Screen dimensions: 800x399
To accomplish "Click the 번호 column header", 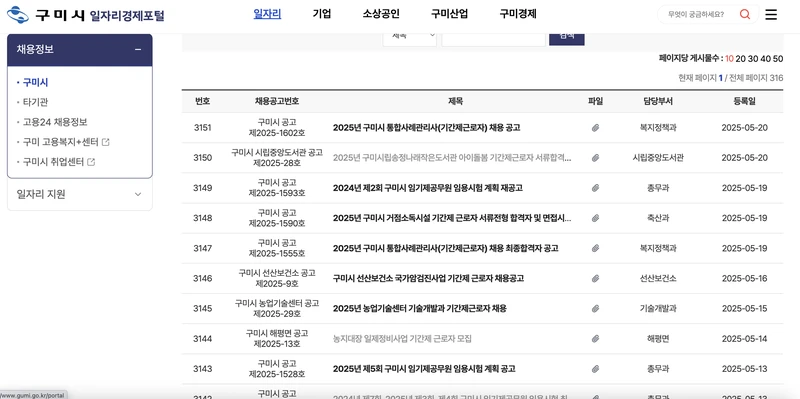I will [x=203, y=101].
